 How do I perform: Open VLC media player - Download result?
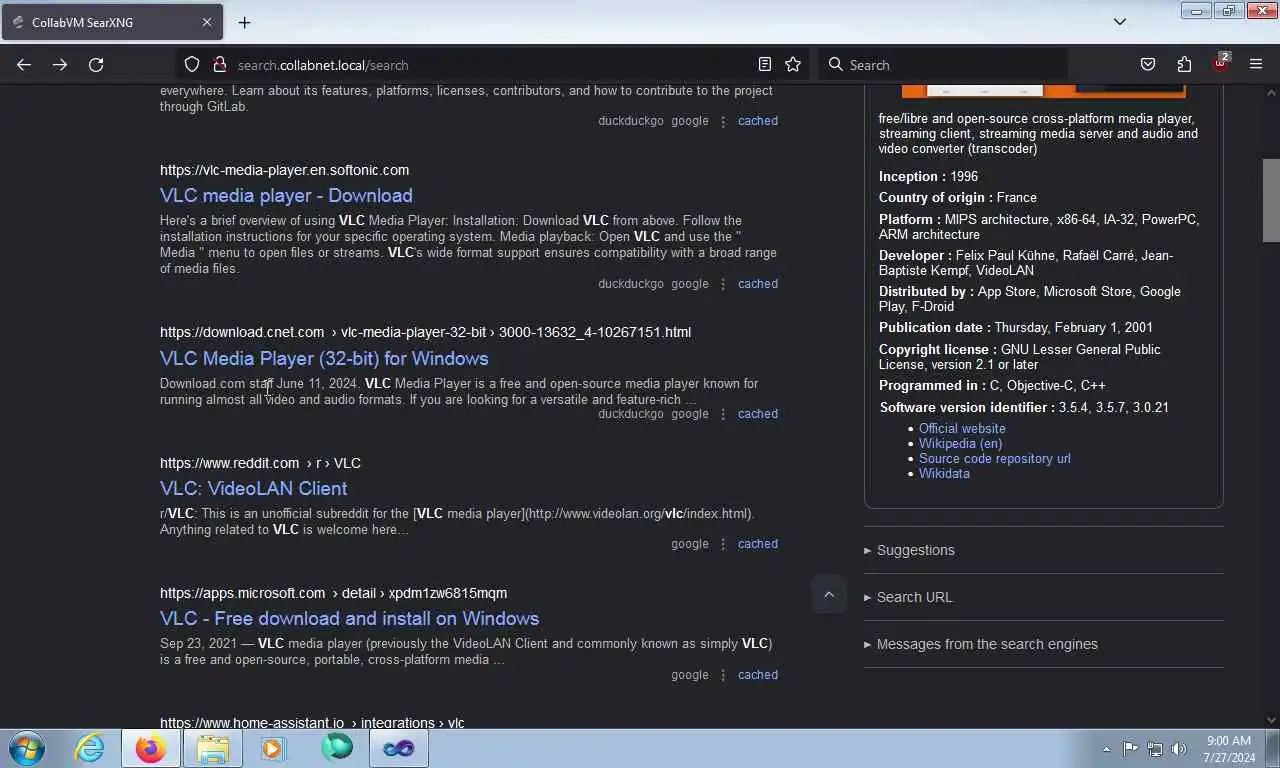286,196
